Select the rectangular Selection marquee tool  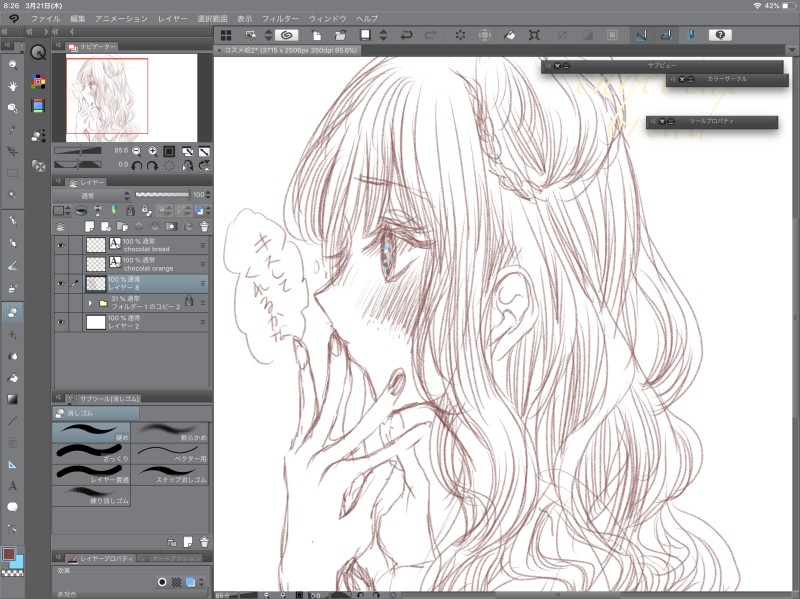tap(12, 173)
